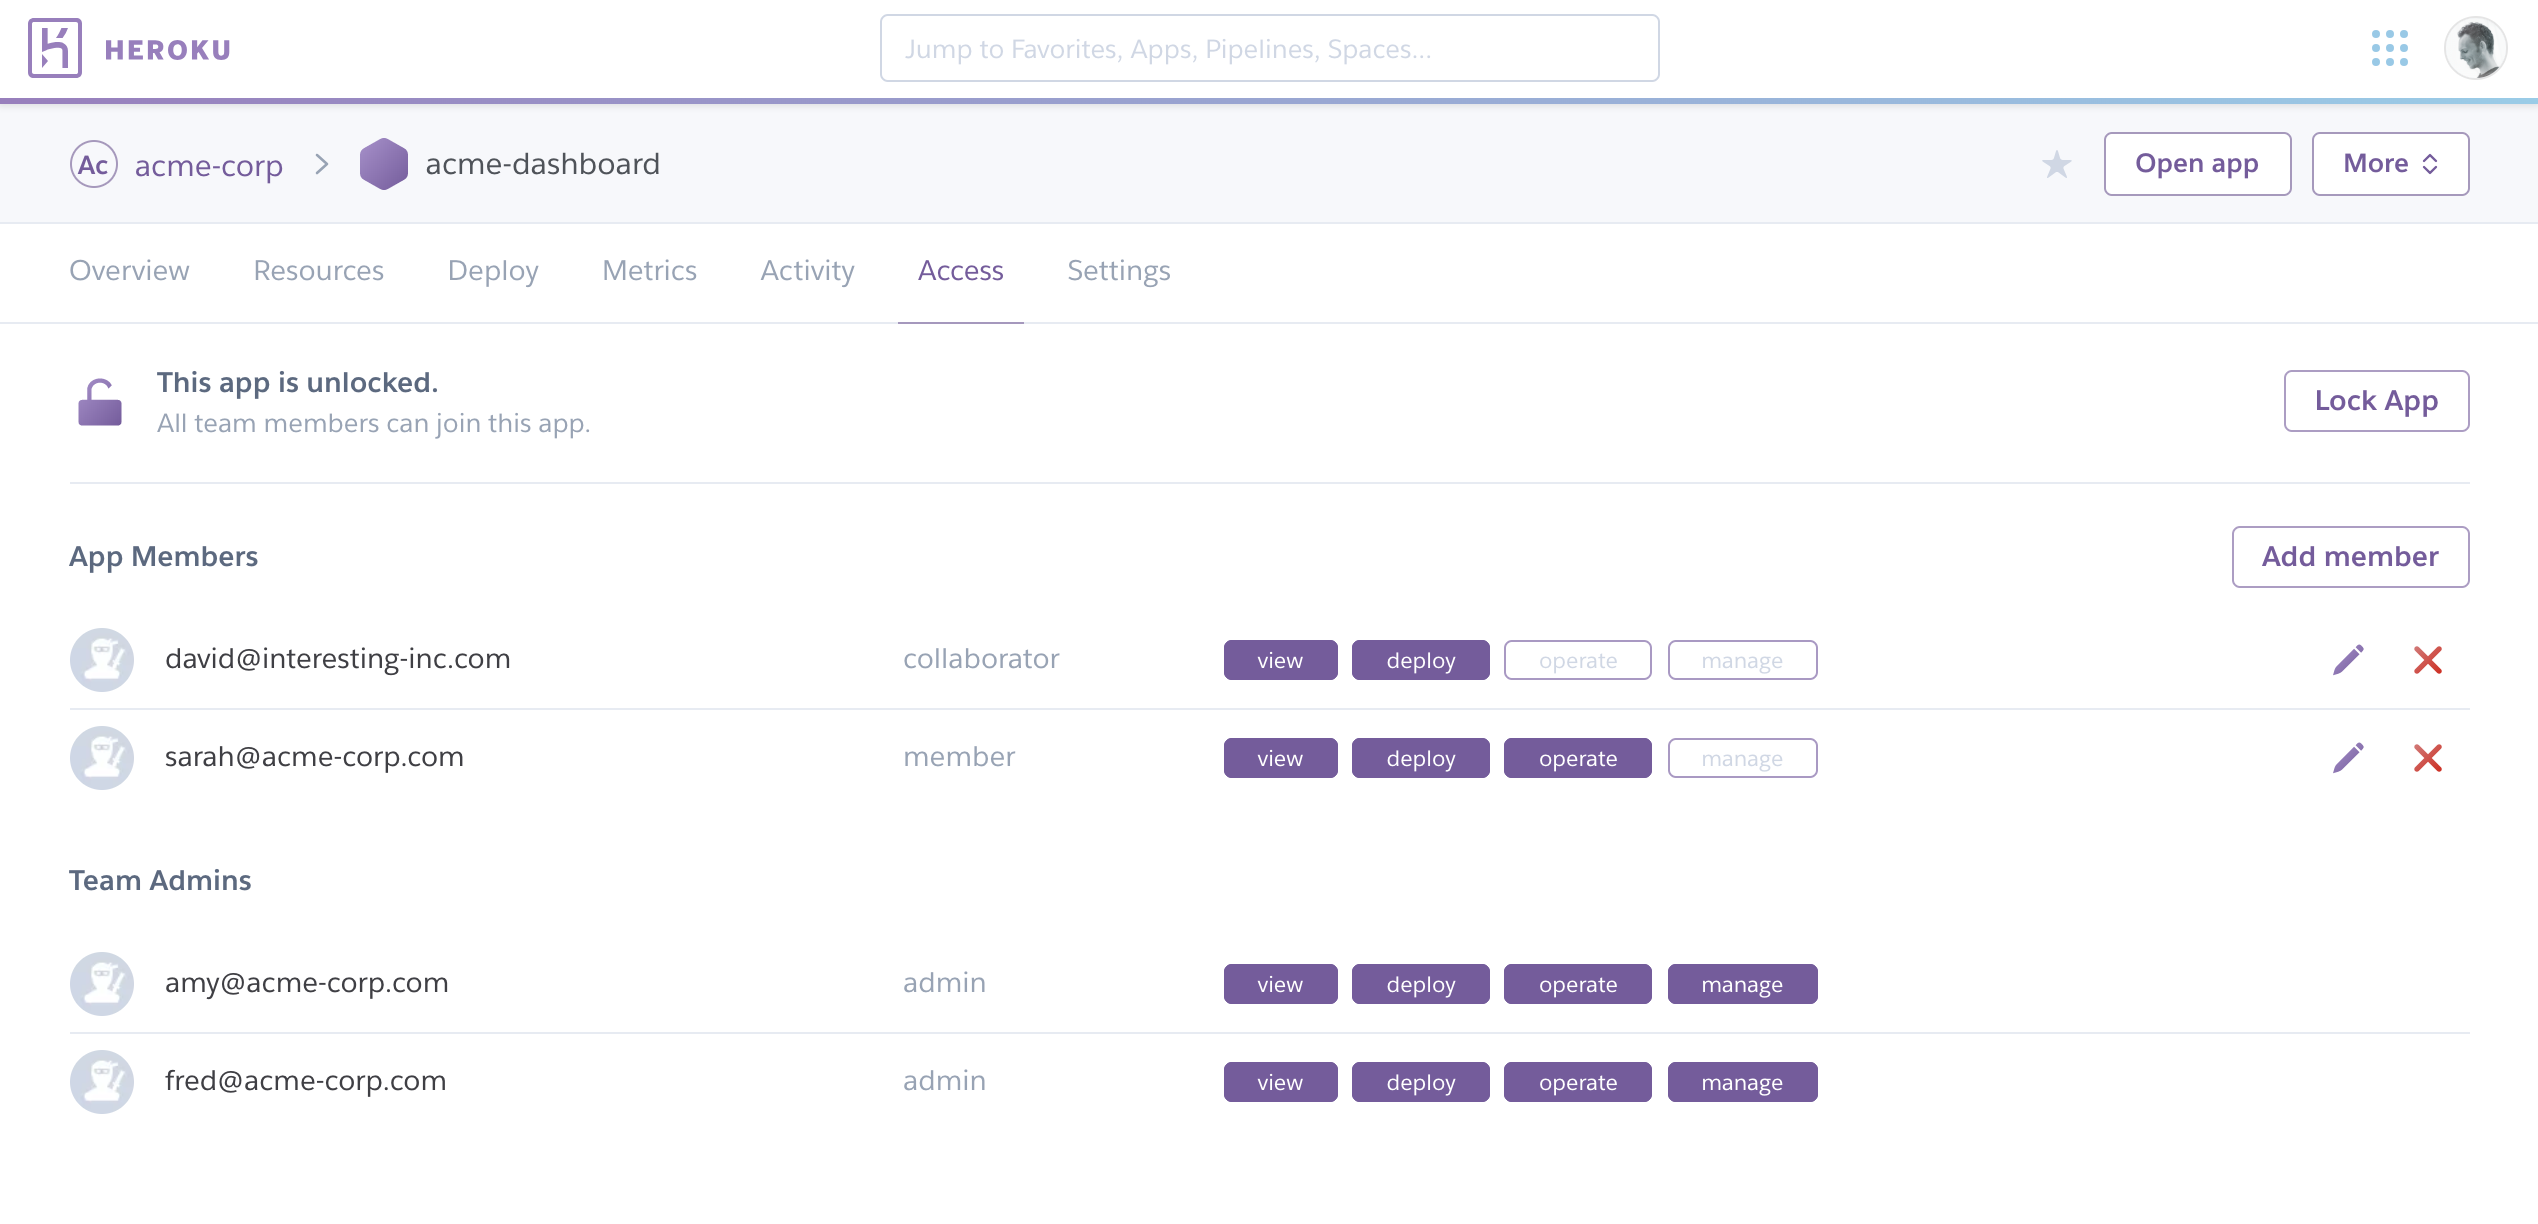The width and height of the screenshot is (2538, 1224).
Task: Click fred@acme-corp.com avatar icon
Action: (102, 1082)
